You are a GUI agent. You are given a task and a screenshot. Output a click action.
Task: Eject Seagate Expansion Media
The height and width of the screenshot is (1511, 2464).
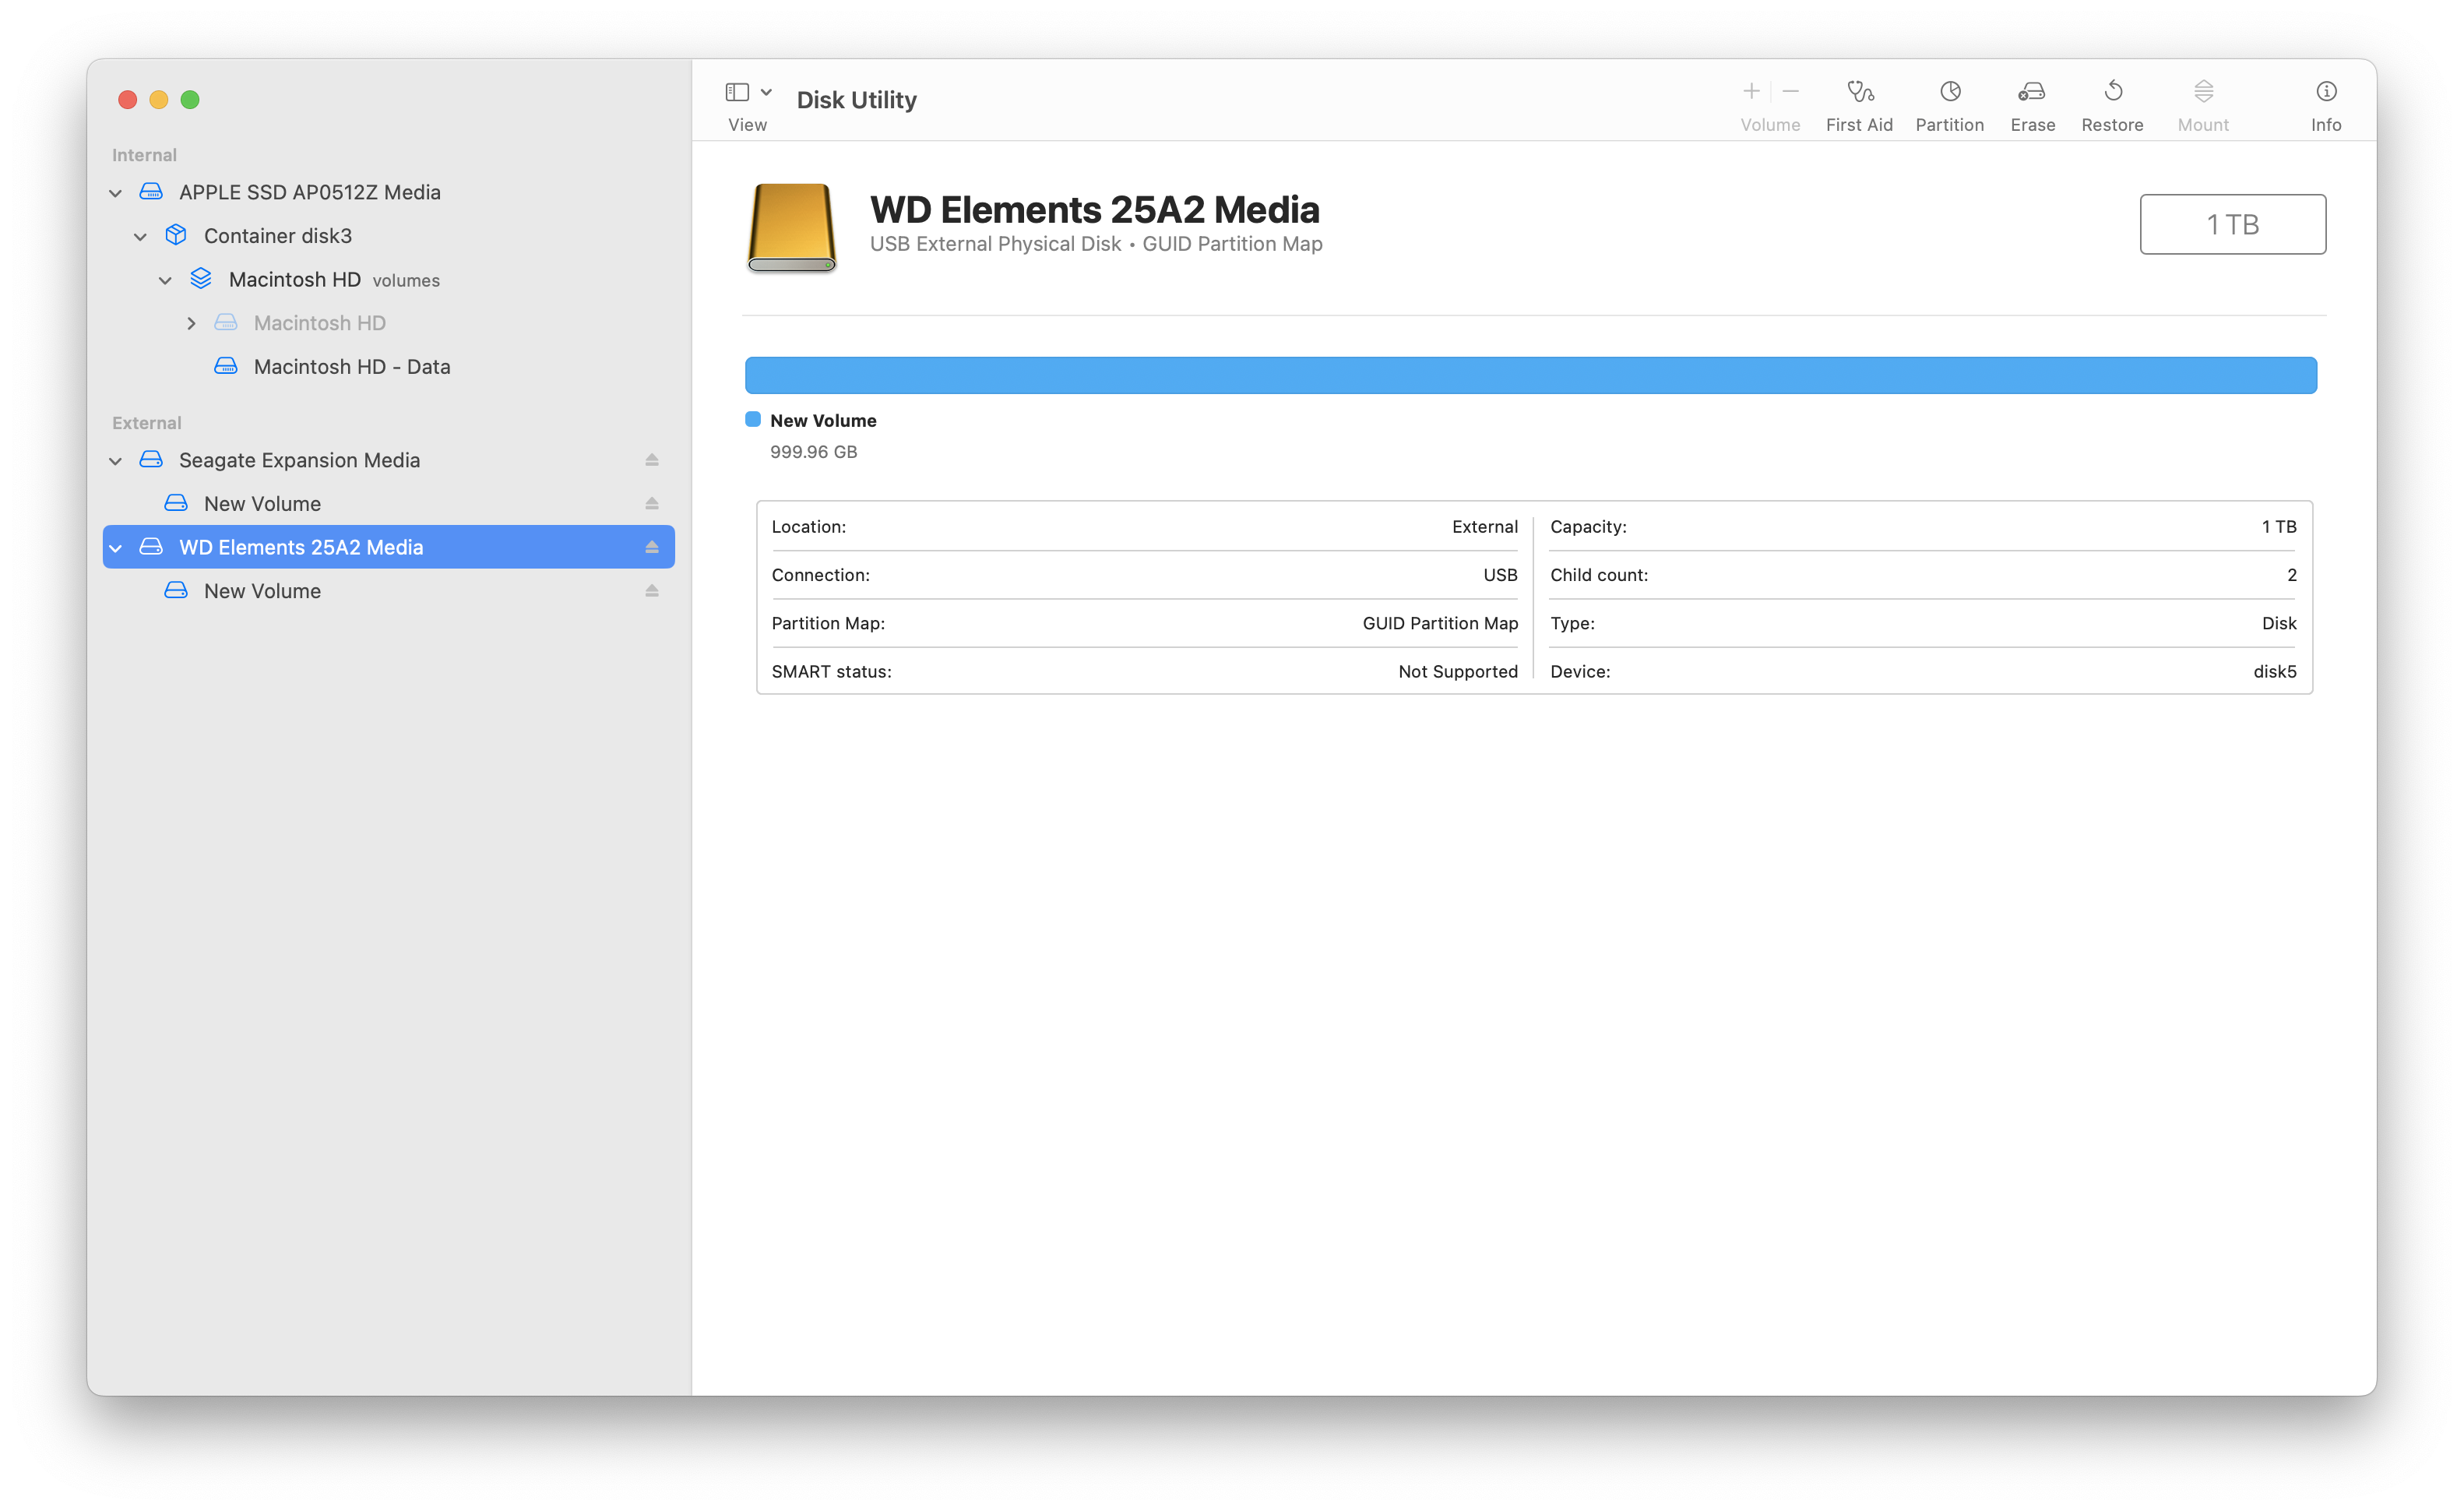coord(652,460)
